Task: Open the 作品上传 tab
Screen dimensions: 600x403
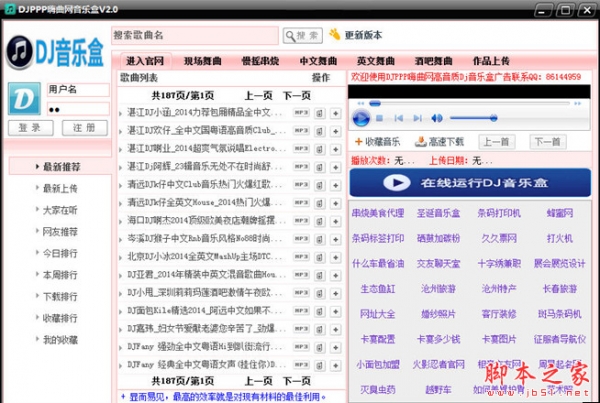Action: pyautogui.click(x=491, y=61)
